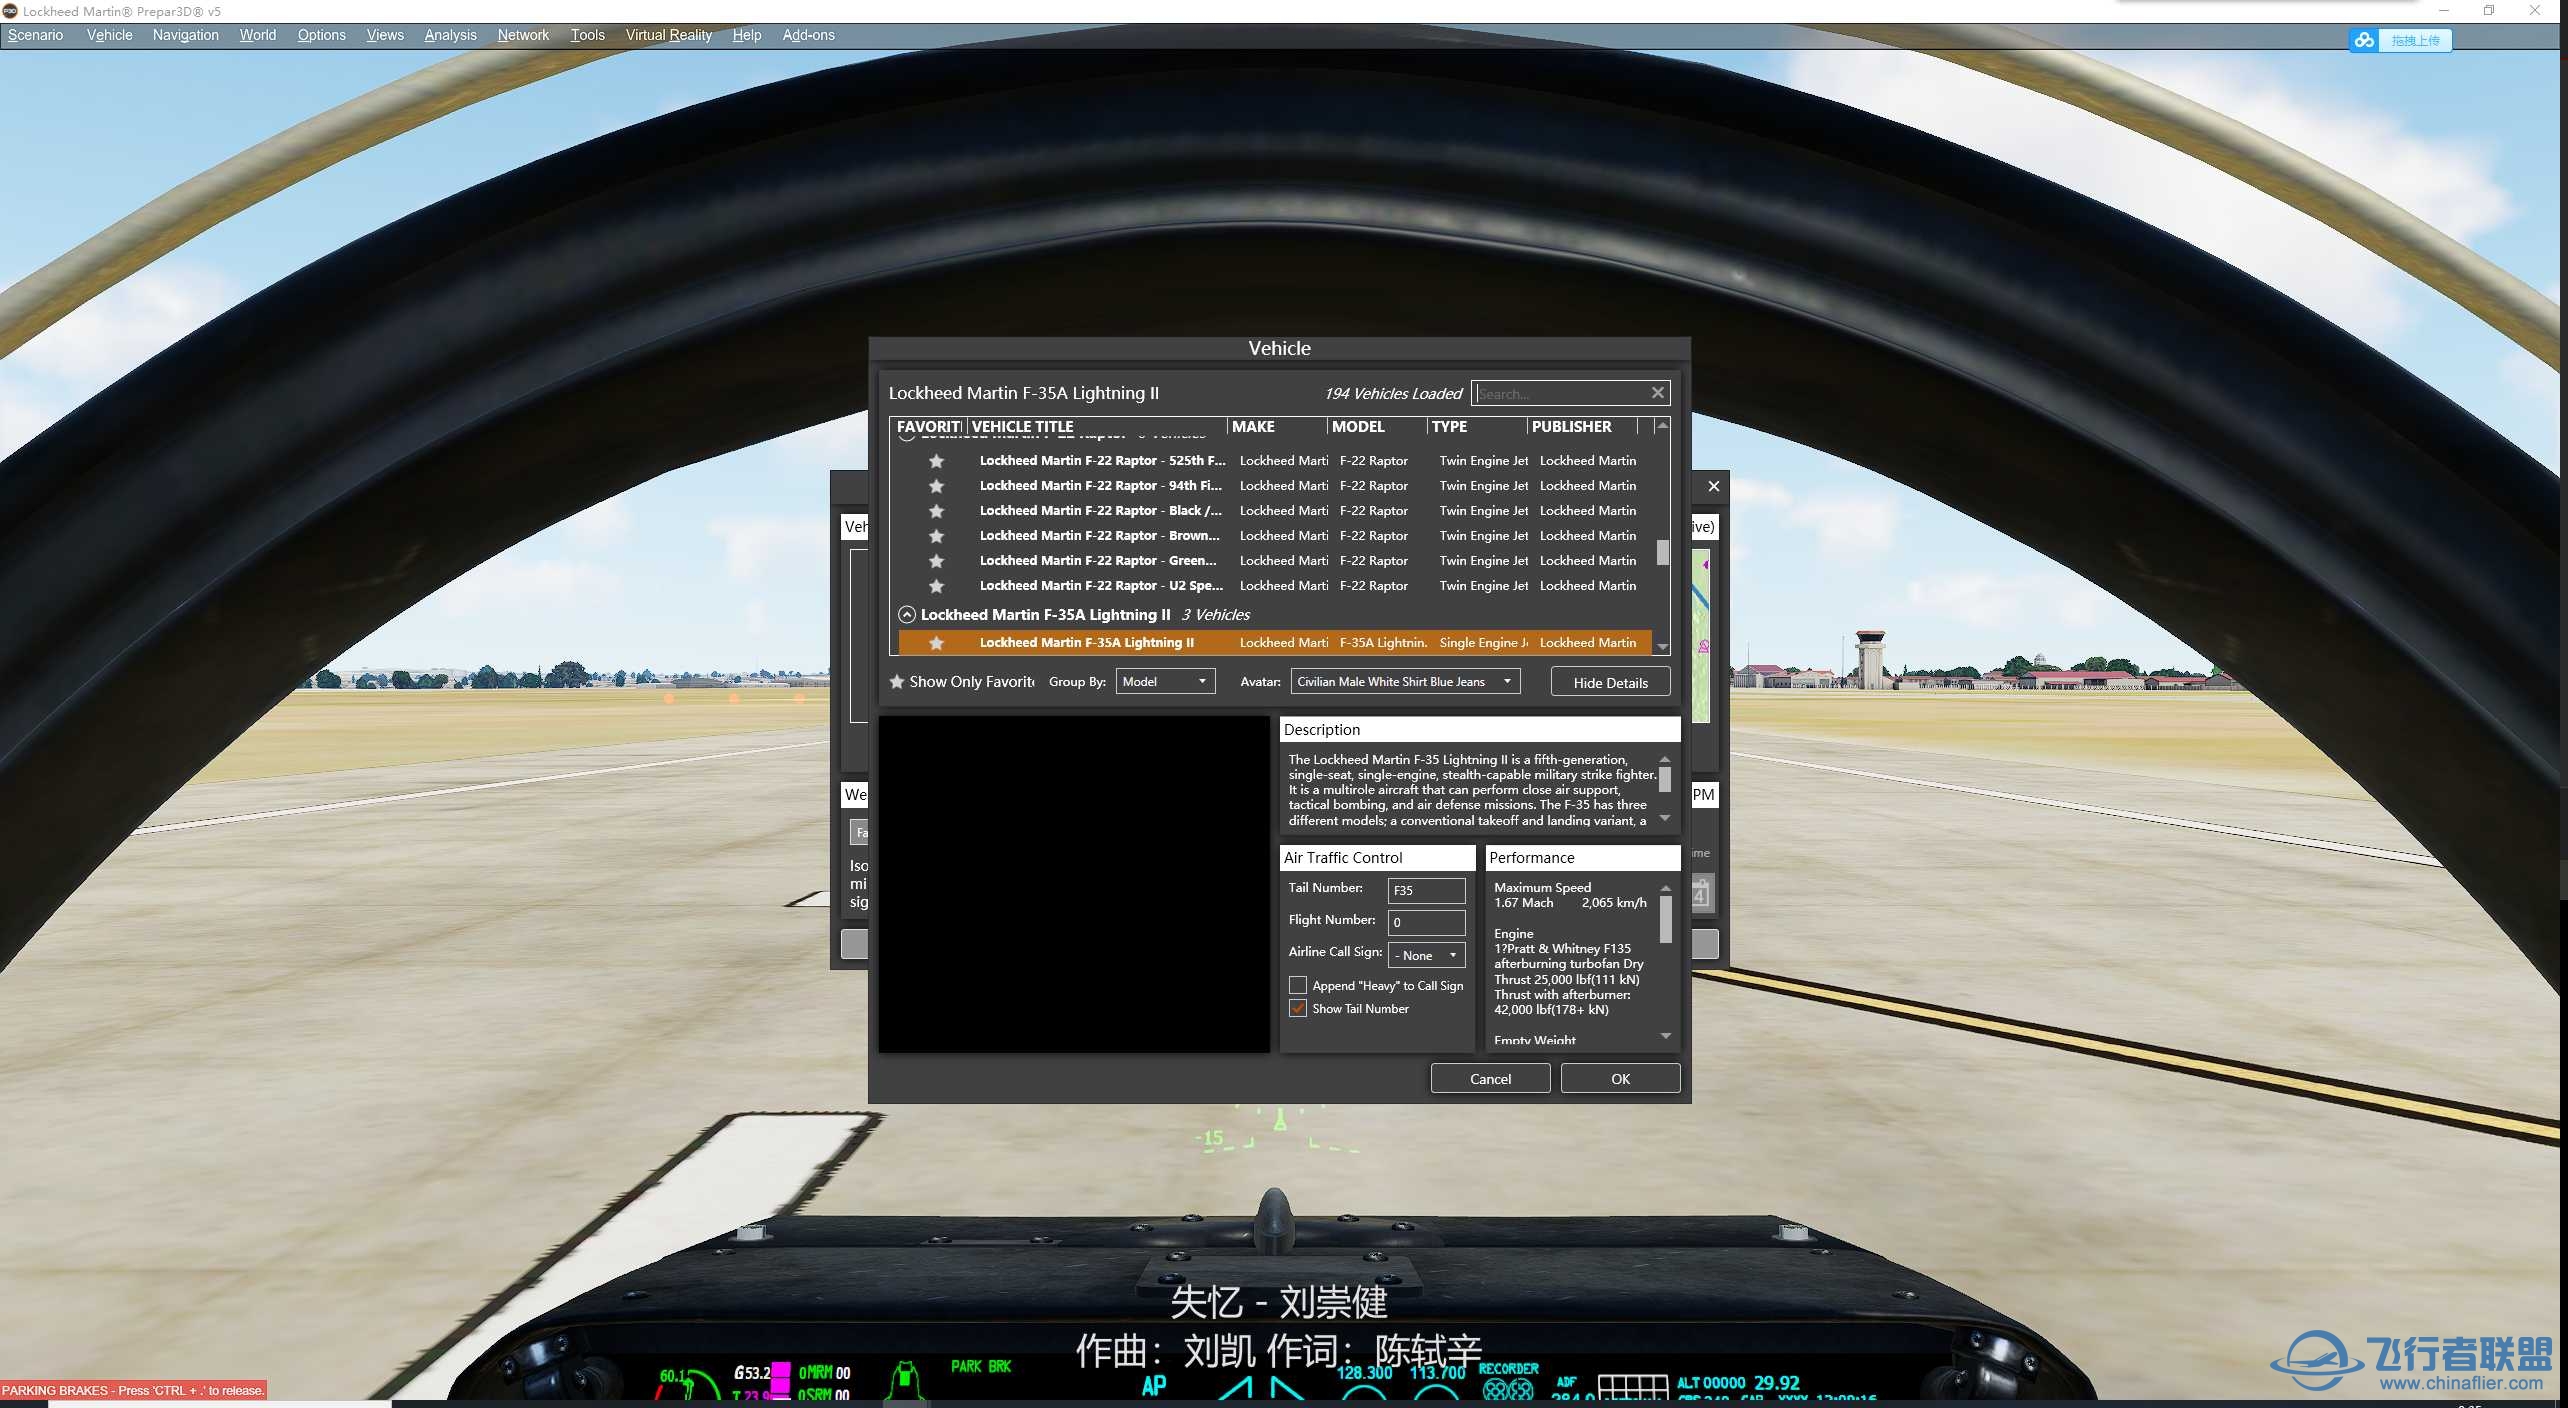Open the Airline Call Sign dropdown

click(x=1426, y=955)
